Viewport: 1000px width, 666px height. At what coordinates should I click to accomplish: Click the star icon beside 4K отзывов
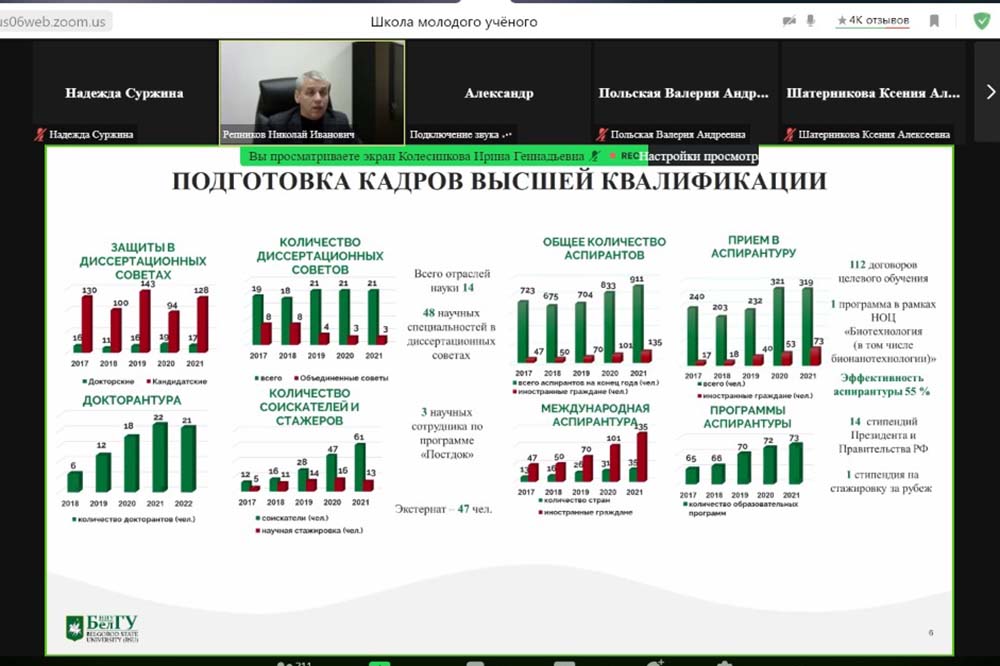pos(842,21)
